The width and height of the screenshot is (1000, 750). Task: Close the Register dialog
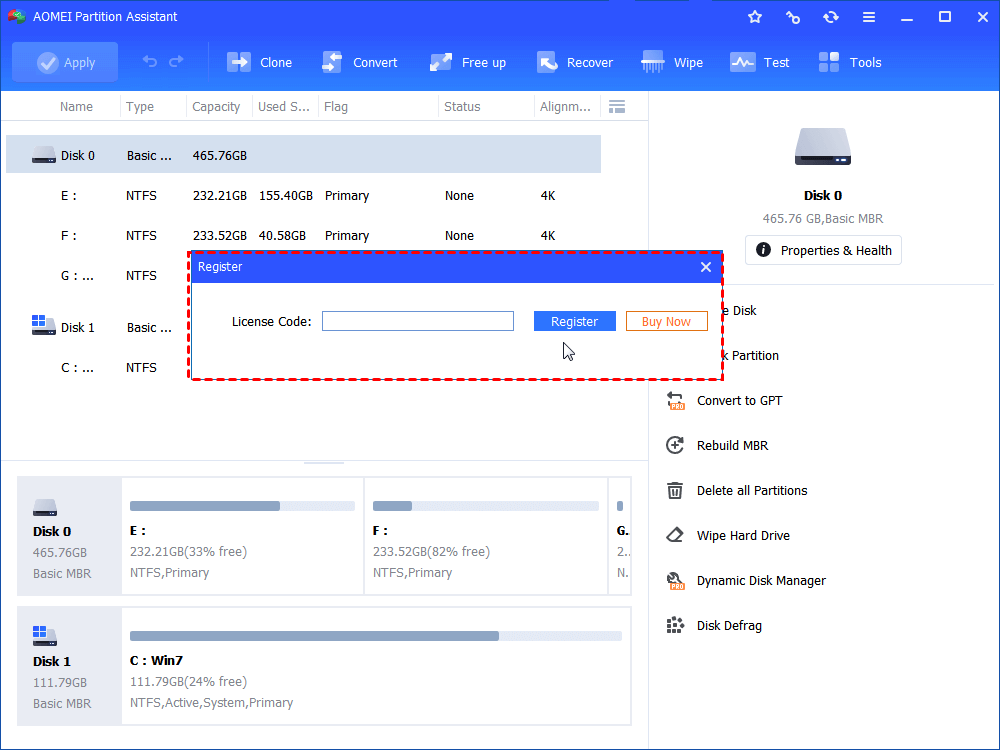705,267
